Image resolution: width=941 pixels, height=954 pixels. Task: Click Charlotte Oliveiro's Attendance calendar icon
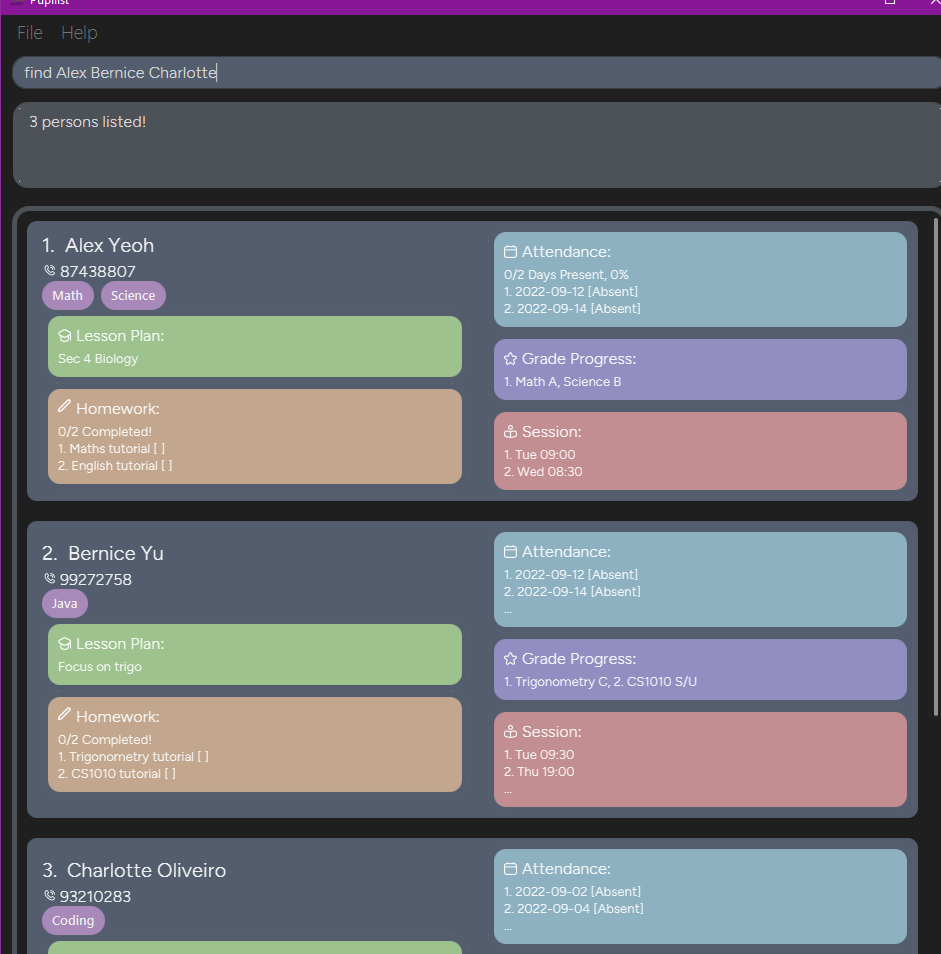pos(510,869)
